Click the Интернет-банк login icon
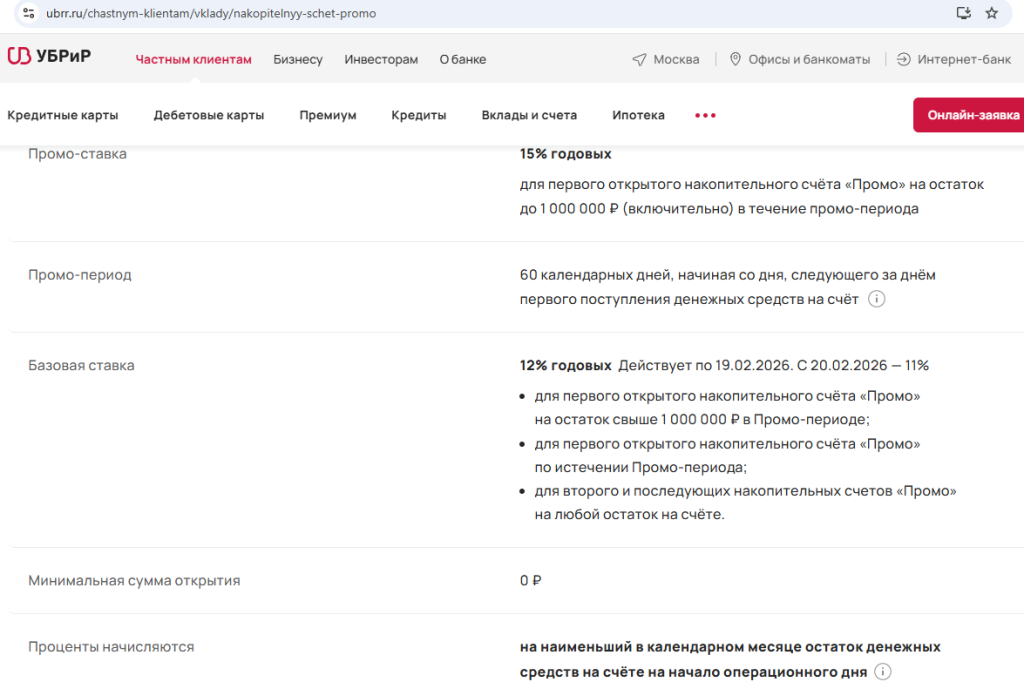1024x682 pixels. pyautogui.click(x=904, y=60)
